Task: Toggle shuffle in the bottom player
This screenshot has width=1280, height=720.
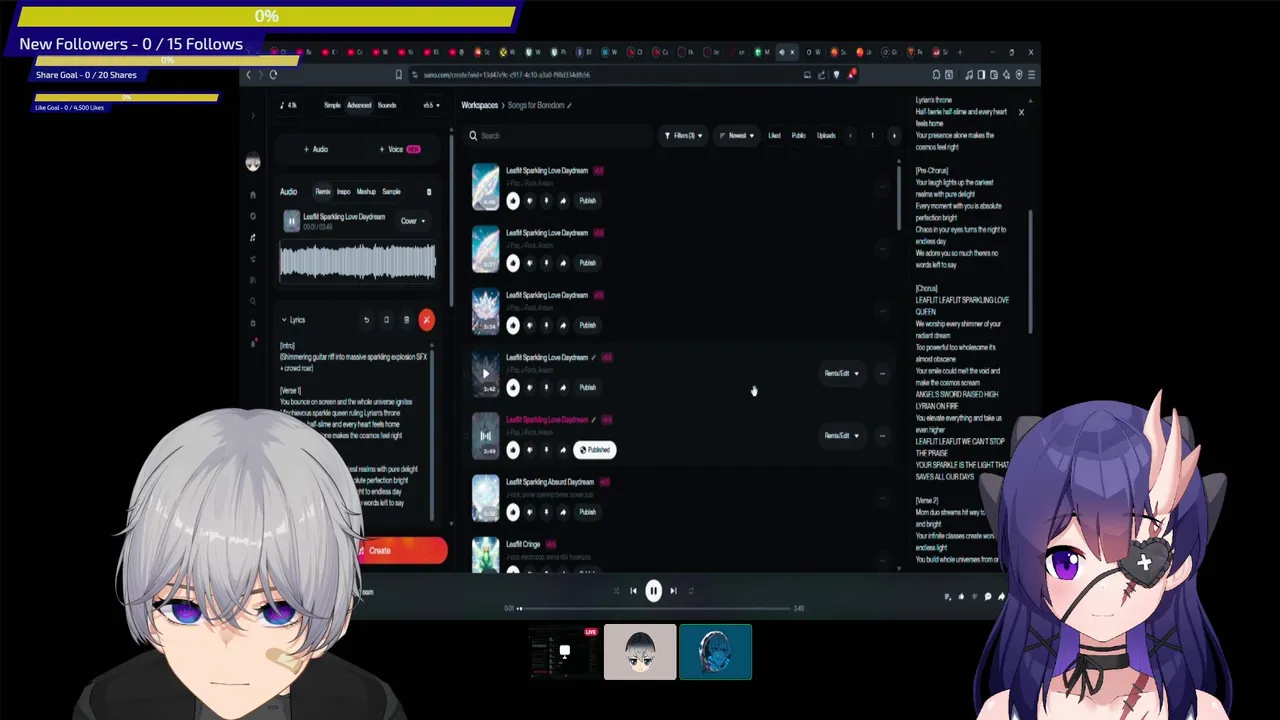Action: point(616,591)
